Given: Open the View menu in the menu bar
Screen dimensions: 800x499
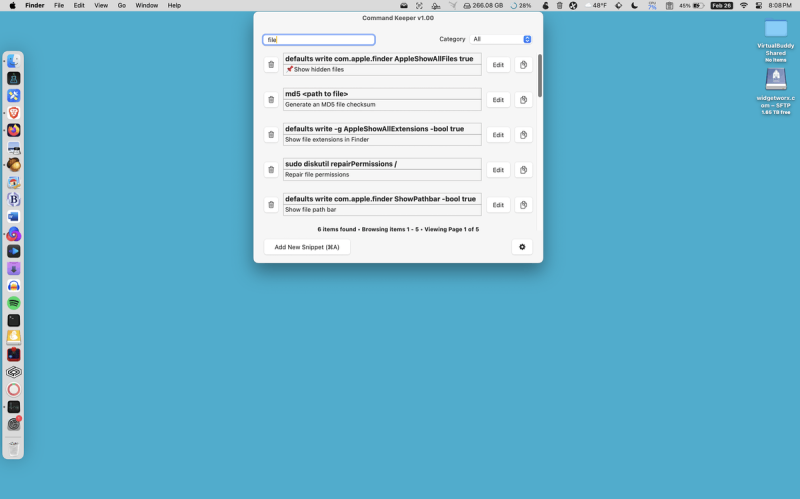Looking at the screenshot, I should 101,5.
